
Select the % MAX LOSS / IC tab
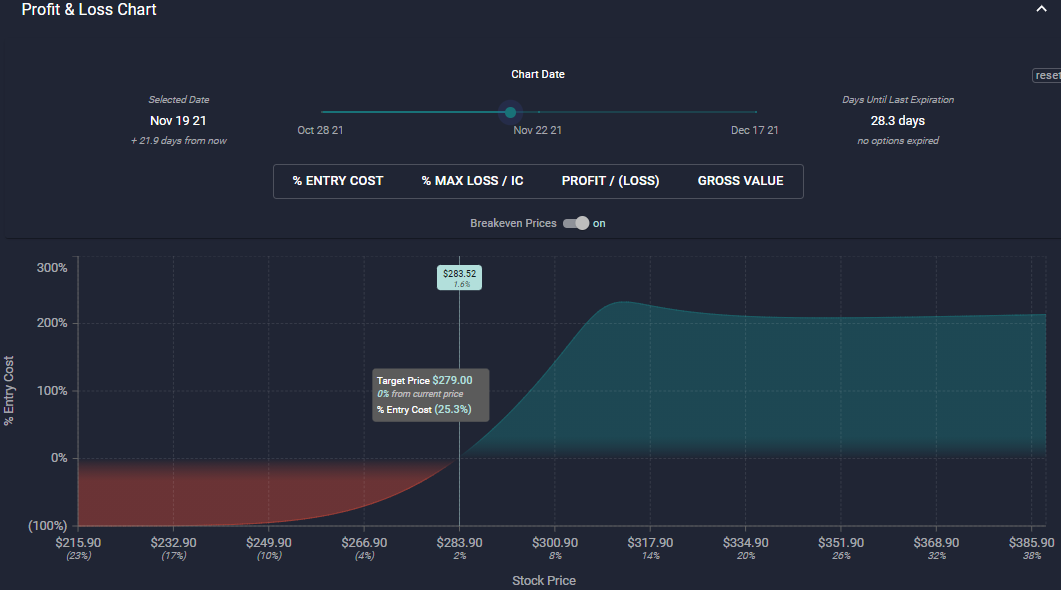click(472, 181)
